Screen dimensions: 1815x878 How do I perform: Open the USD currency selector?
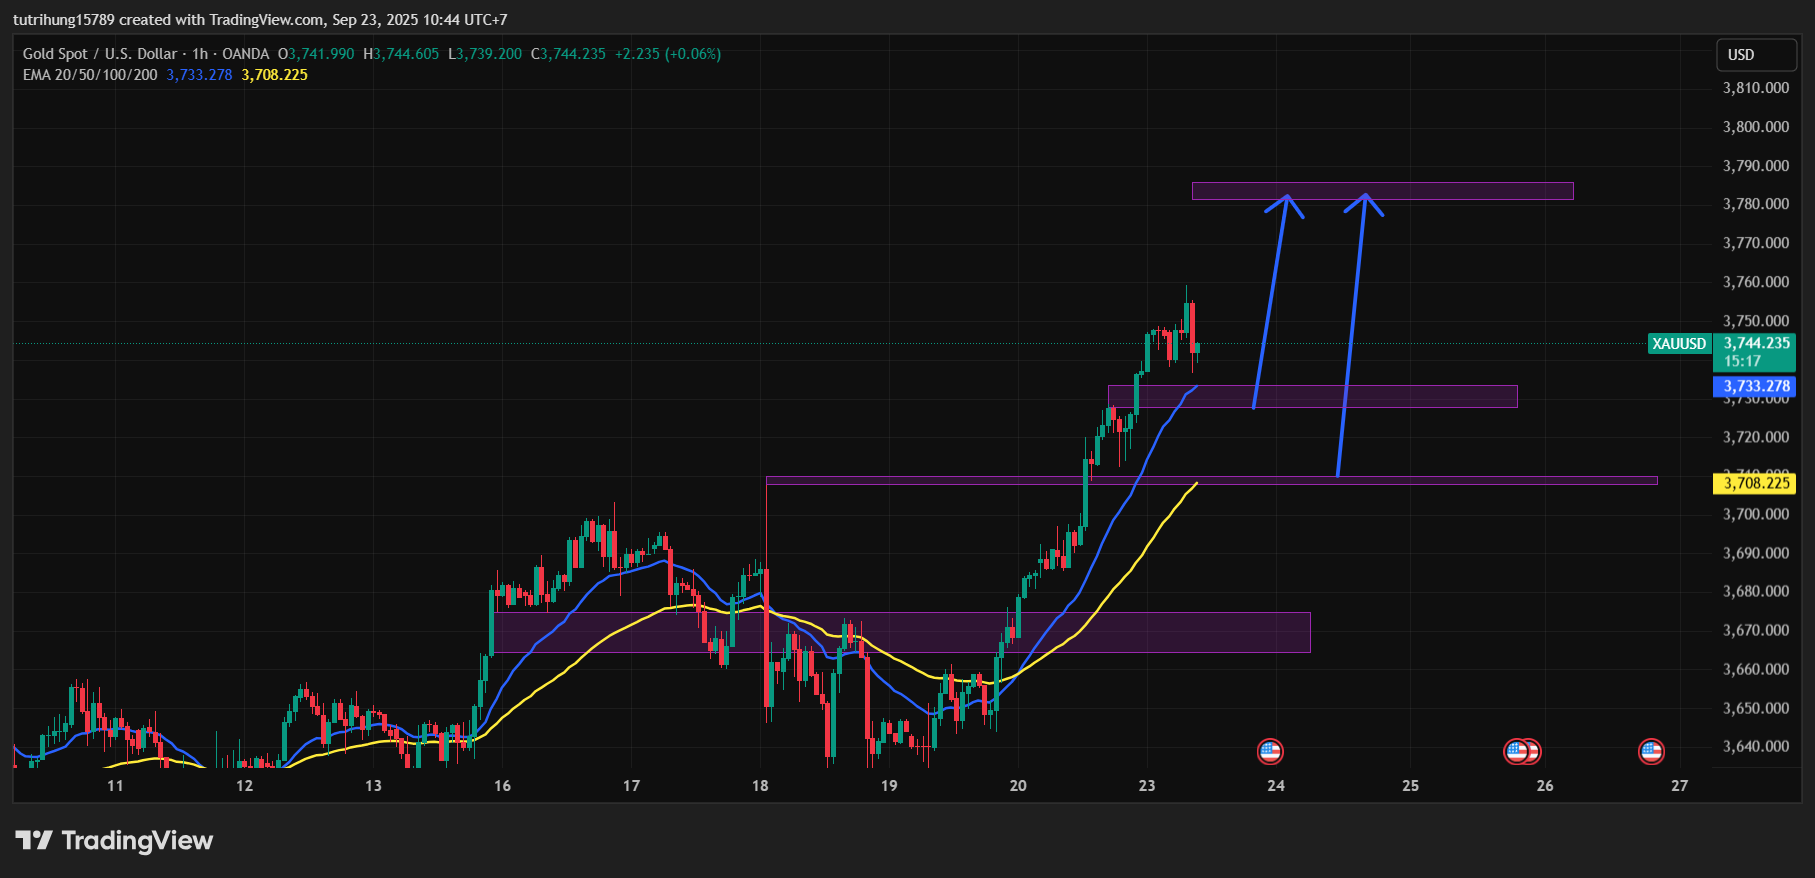1756,55
